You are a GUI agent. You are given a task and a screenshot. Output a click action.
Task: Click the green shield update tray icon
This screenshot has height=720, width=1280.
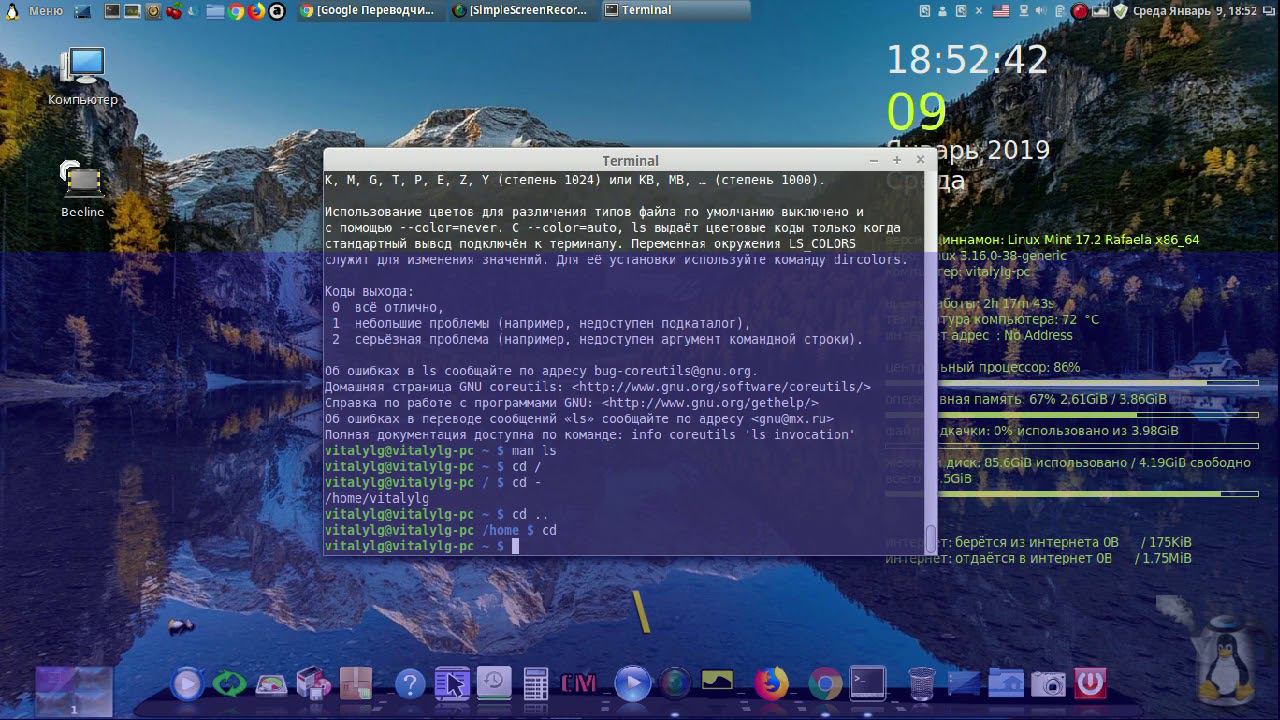[1121, 11]
